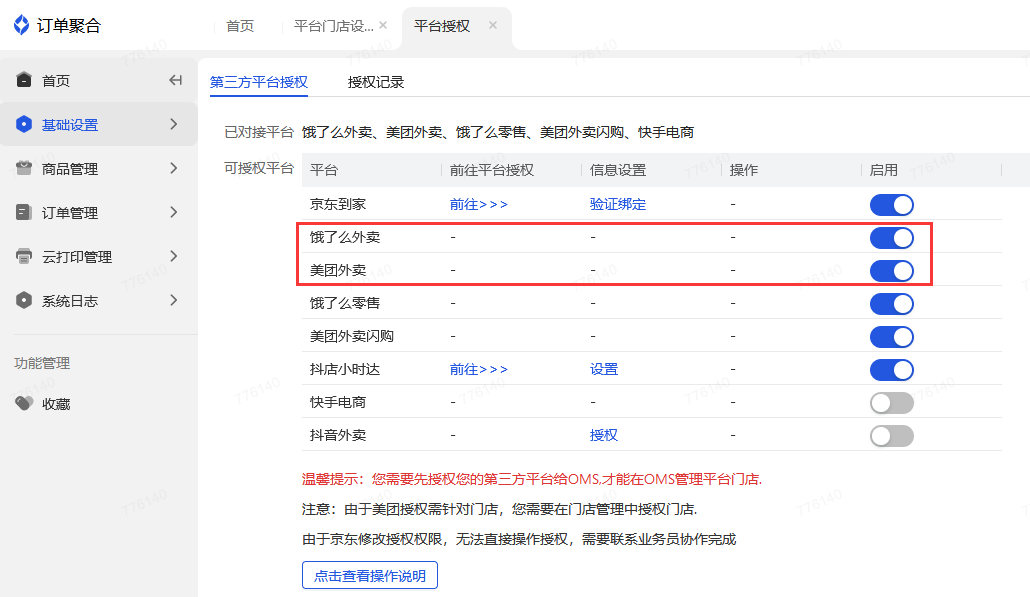Viewport: 1030px width, 597px height.
Task: Select the 美团外卖闪购 platform name cell
Action: pyautogui.click(x=351, y=336)
